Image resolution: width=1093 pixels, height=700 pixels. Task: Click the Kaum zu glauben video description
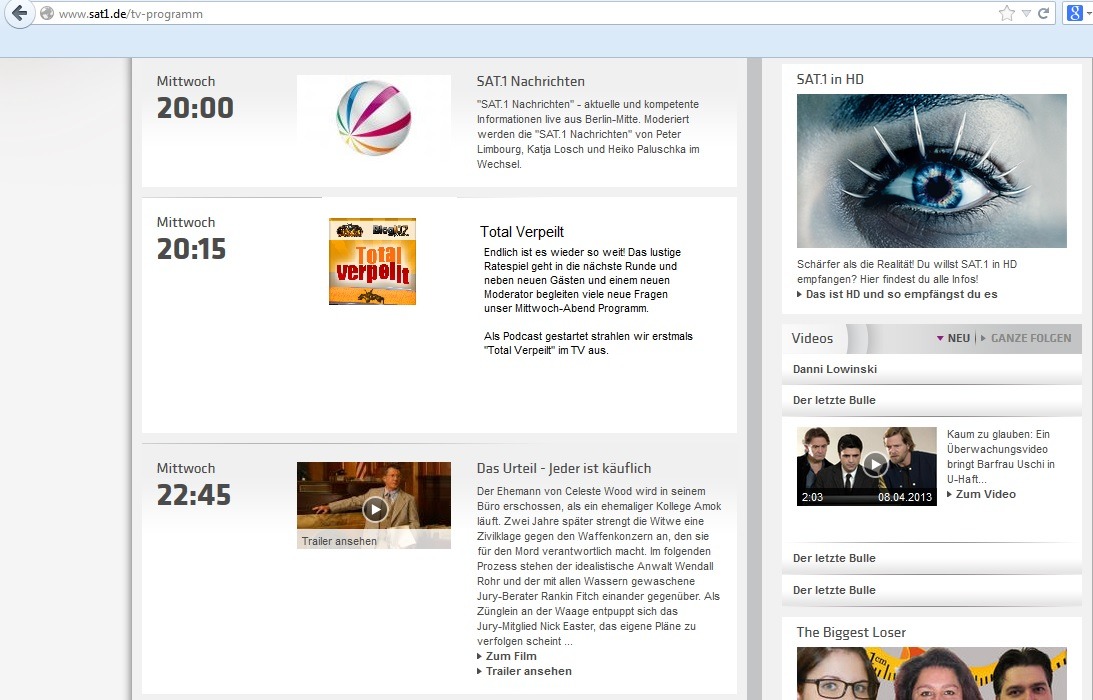1000,457
